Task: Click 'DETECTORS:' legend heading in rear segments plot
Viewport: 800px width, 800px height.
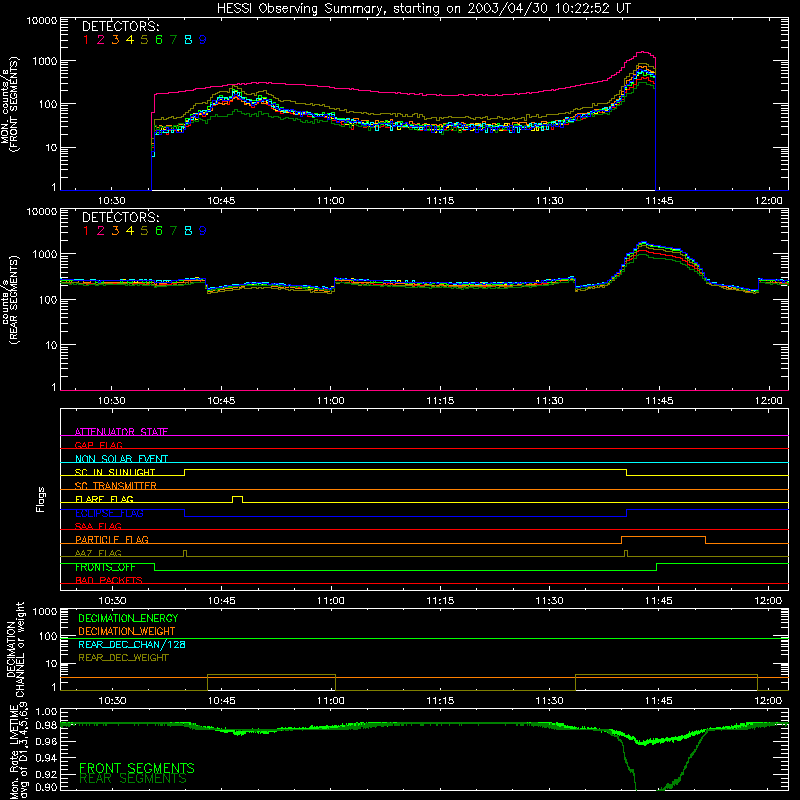Action: point(120,217)
